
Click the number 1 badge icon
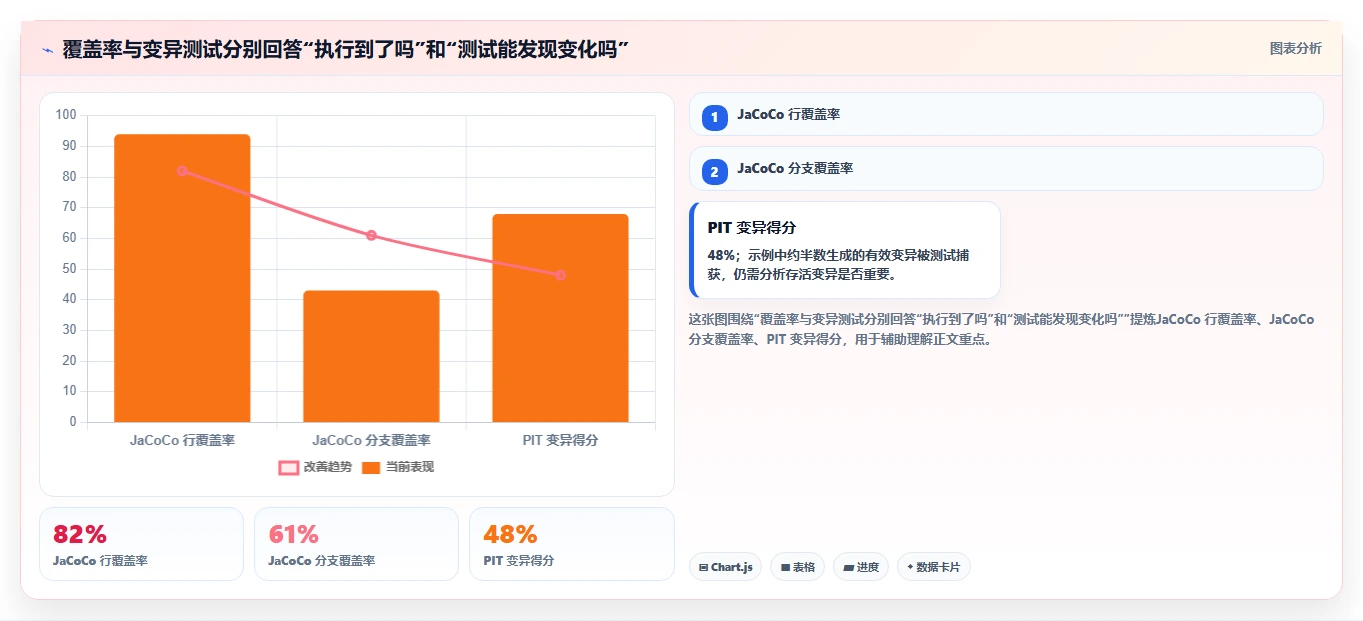click(x=714, y=118)
